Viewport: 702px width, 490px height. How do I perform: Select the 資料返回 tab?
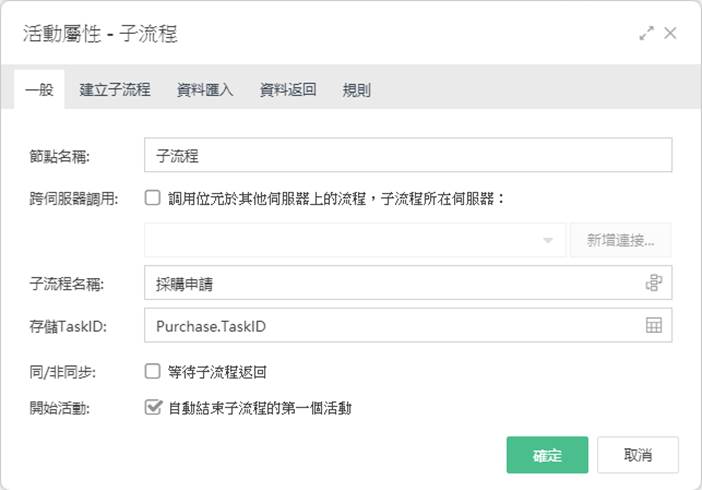pos(288,90)
